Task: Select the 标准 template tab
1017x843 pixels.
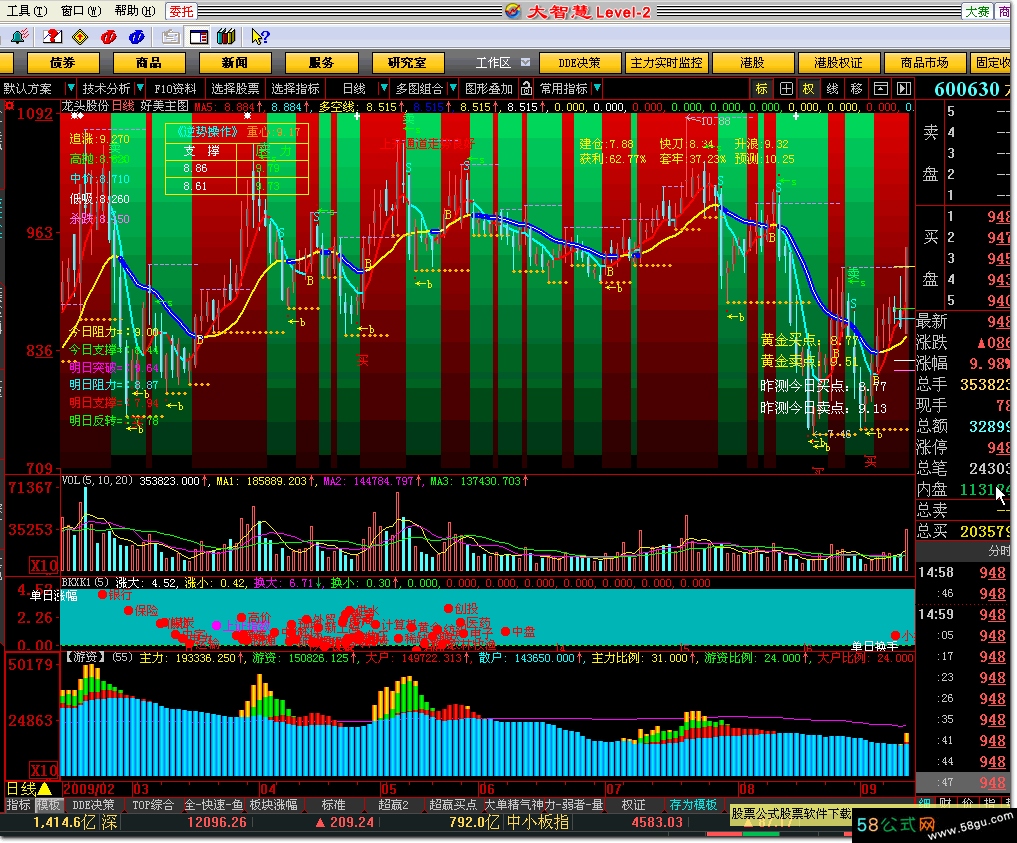Action: coord(333,805)
